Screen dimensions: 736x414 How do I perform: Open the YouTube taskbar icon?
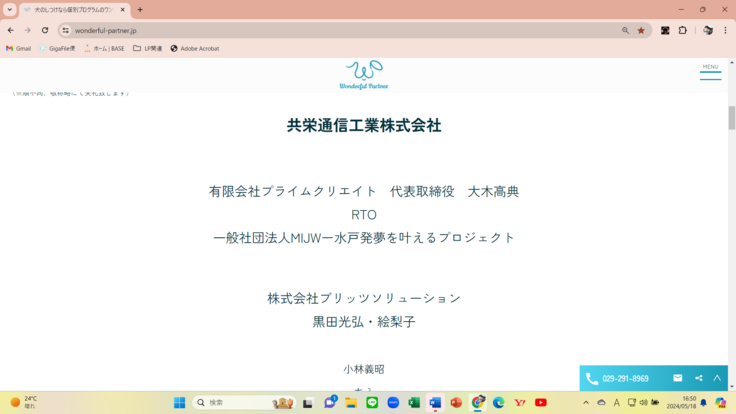[541, 402]
